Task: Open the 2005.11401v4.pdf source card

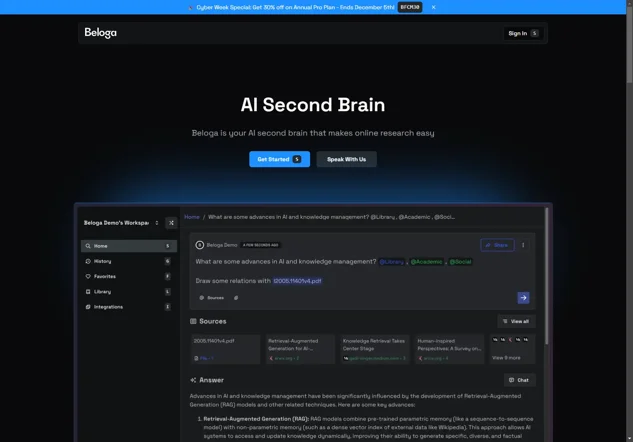Action: point(225,349)
